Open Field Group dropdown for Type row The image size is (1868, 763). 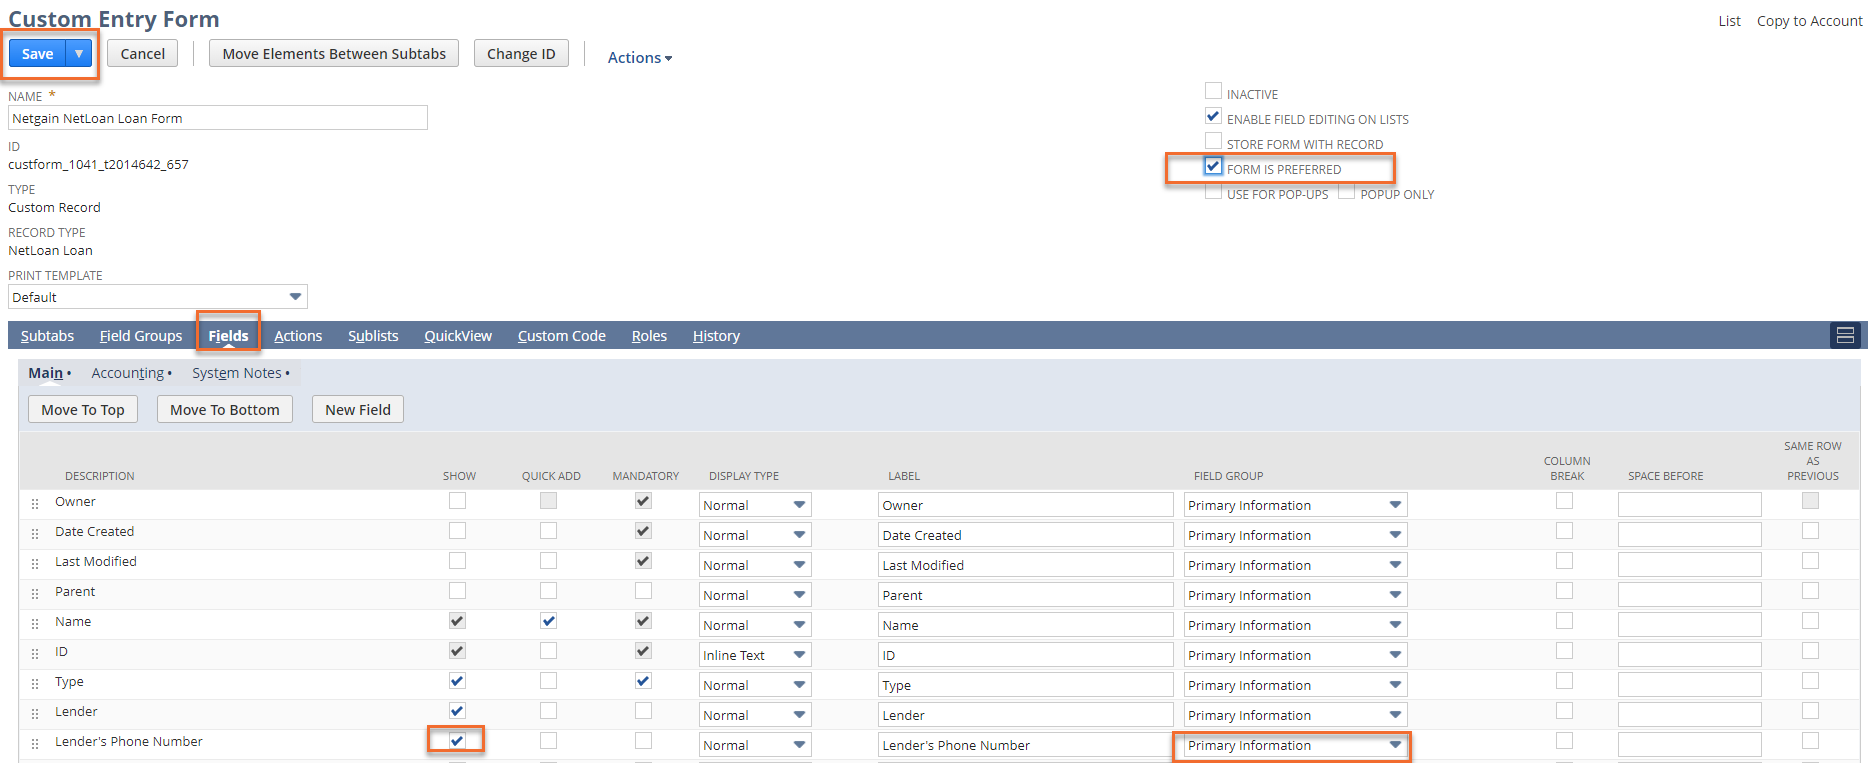pos(1296,685)
